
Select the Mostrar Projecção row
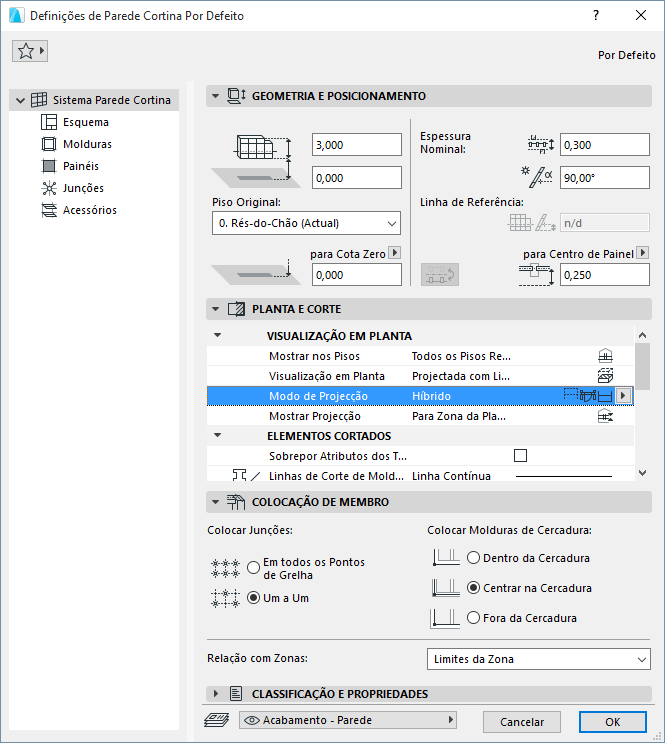point(420,416)
